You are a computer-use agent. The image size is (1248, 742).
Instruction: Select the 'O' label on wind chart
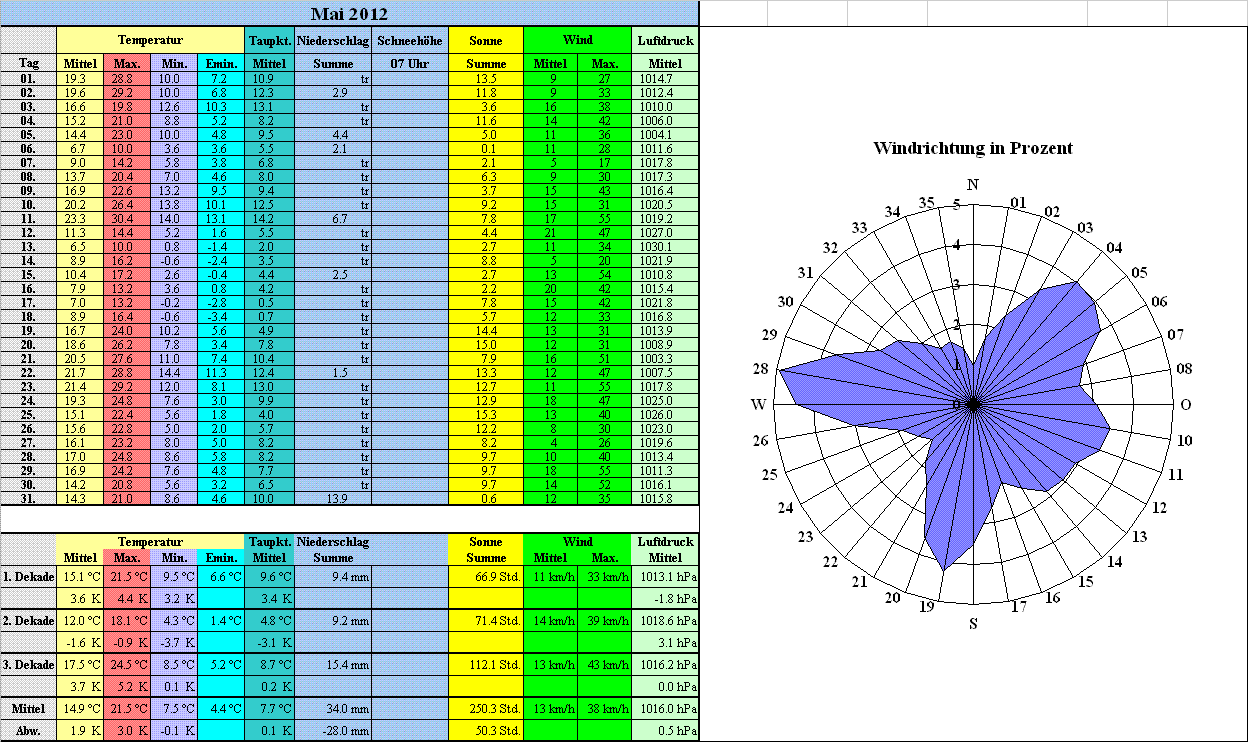[1186, 405]
